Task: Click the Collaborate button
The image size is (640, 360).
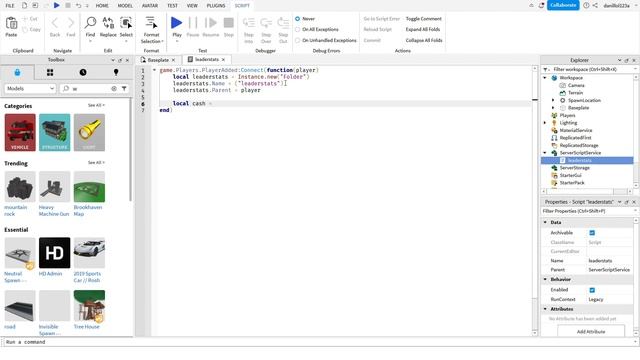Action: (x=563, y=5)
